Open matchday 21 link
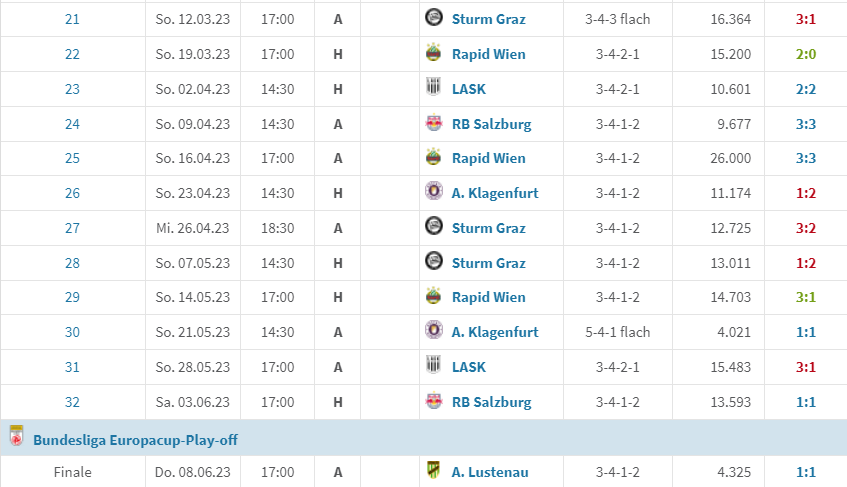The image size is (847, 487). pyautogui.click(x=72, y=19)
